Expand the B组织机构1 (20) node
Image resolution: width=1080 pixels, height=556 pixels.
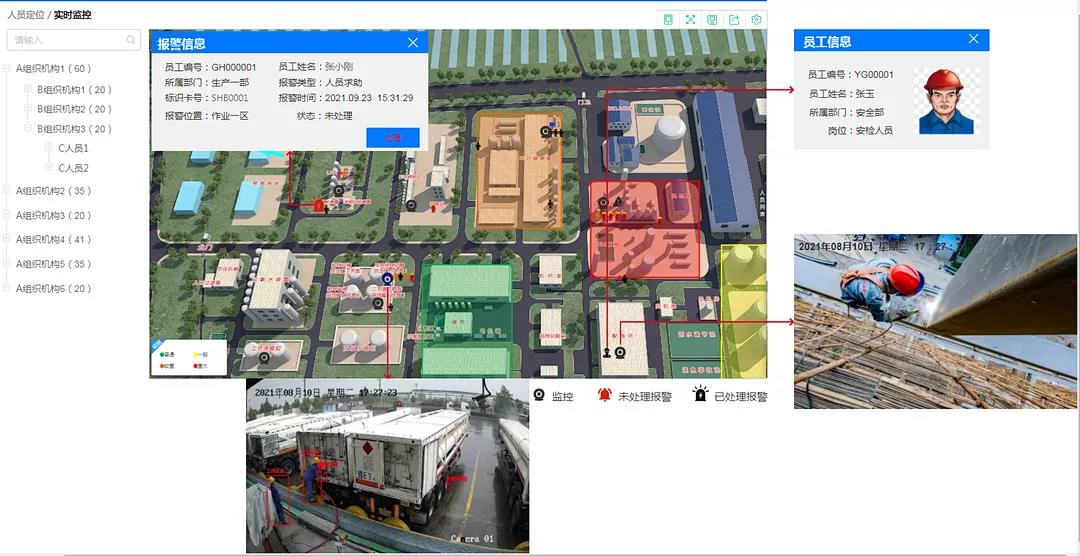click(29, 89)
